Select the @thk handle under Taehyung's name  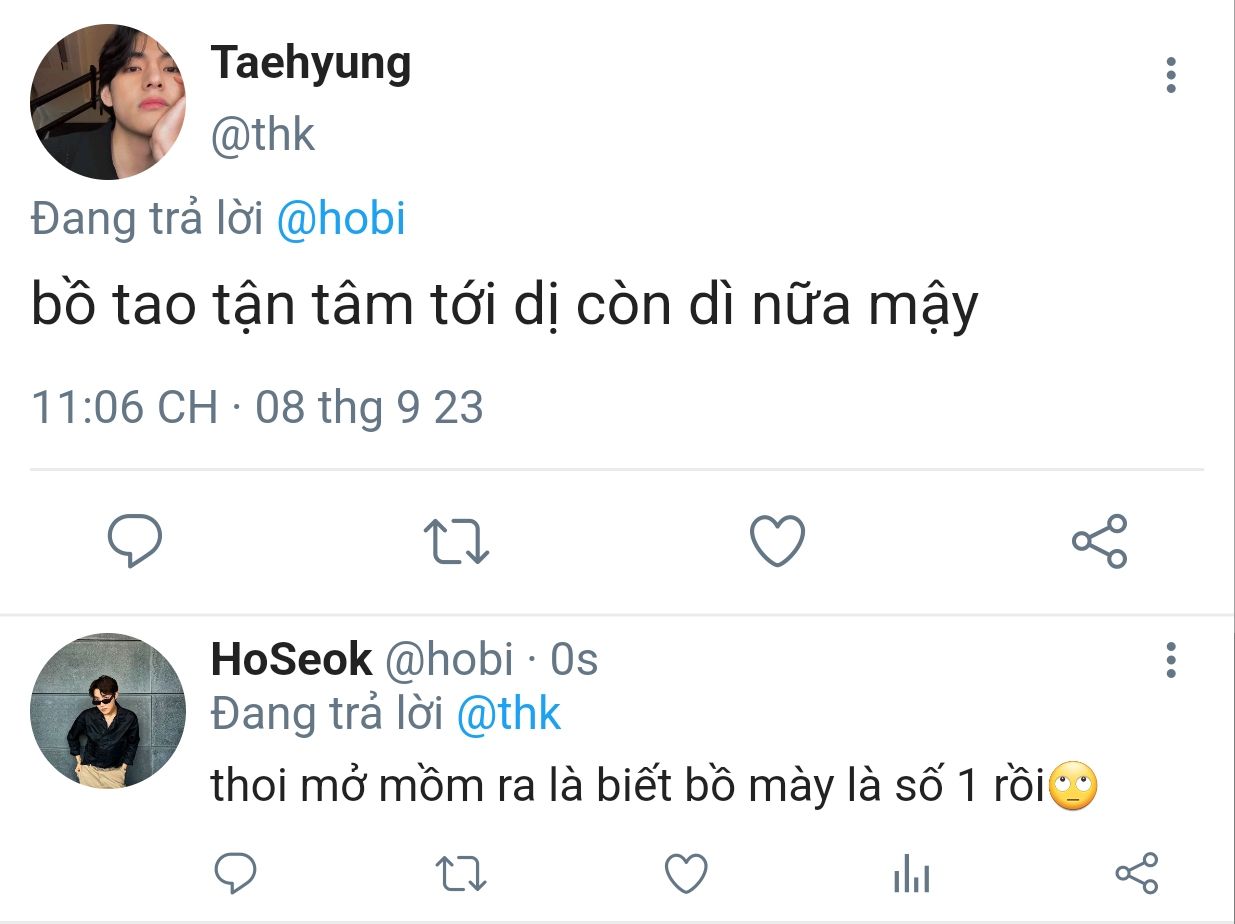263,135
